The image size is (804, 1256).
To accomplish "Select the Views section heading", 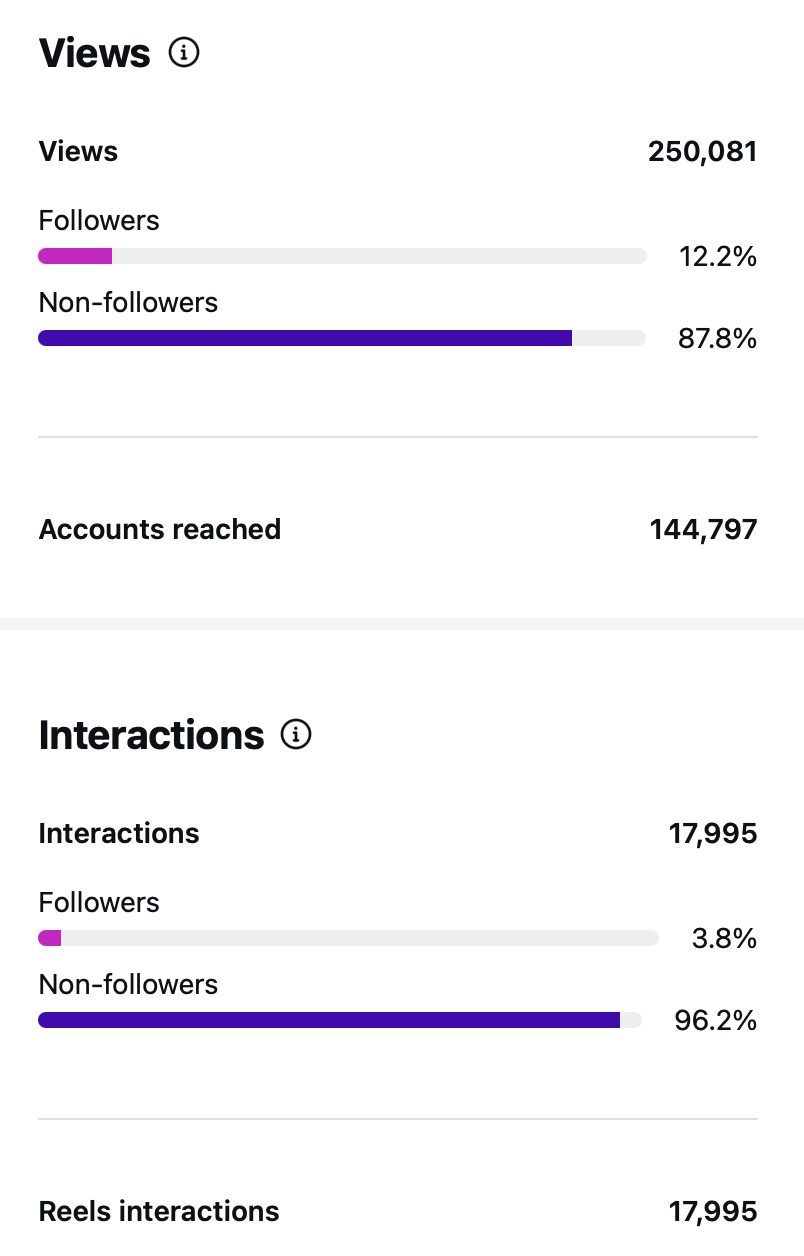I will coord(93,53).
